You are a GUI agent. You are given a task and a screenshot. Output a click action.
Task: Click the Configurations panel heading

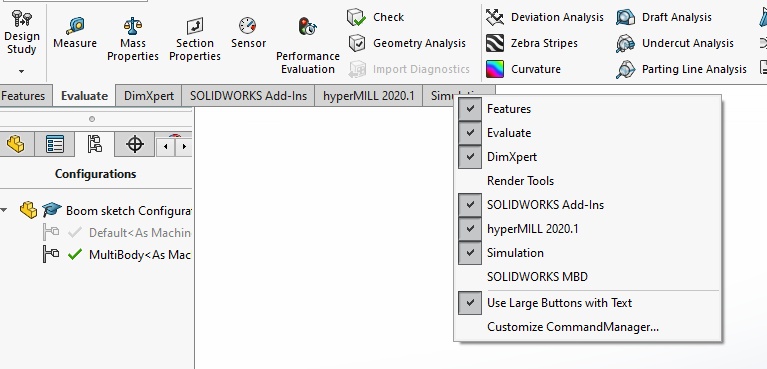[95, 174]
